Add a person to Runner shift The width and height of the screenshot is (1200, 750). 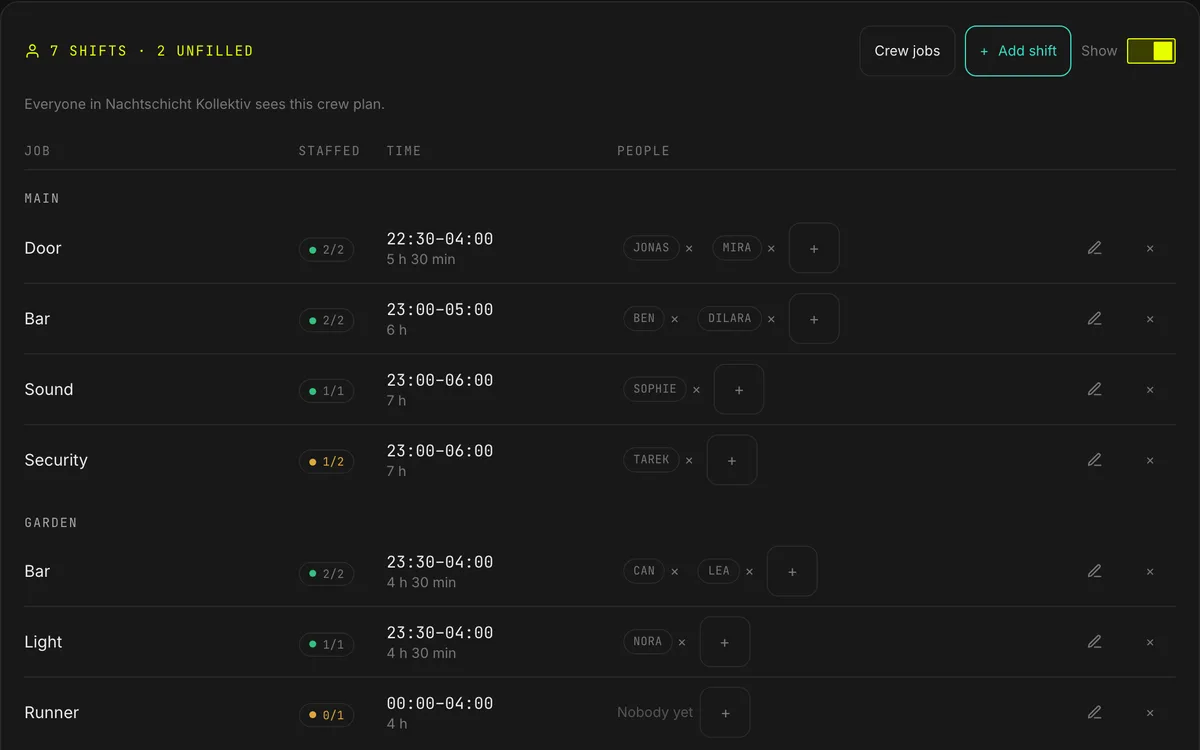click(725, 713)
